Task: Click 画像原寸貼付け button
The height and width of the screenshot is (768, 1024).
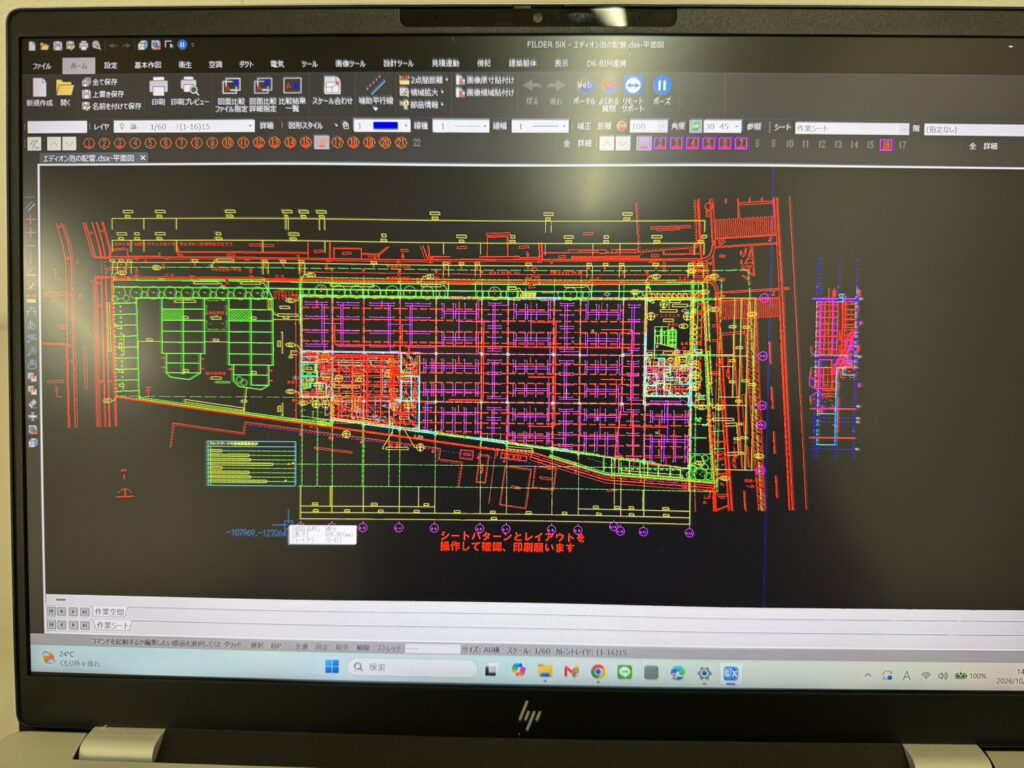Action: pyautogui.click(x=485, y=80)
